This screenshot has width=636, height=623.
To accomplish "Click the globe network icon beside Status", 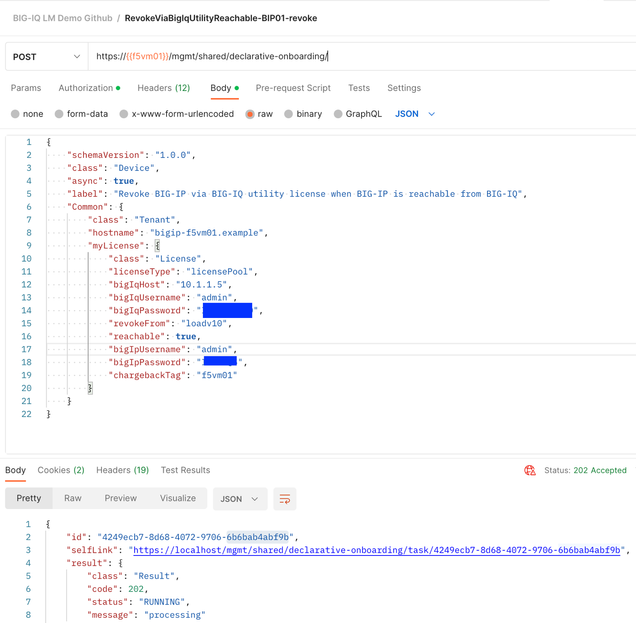I will [x=530, y=470].
